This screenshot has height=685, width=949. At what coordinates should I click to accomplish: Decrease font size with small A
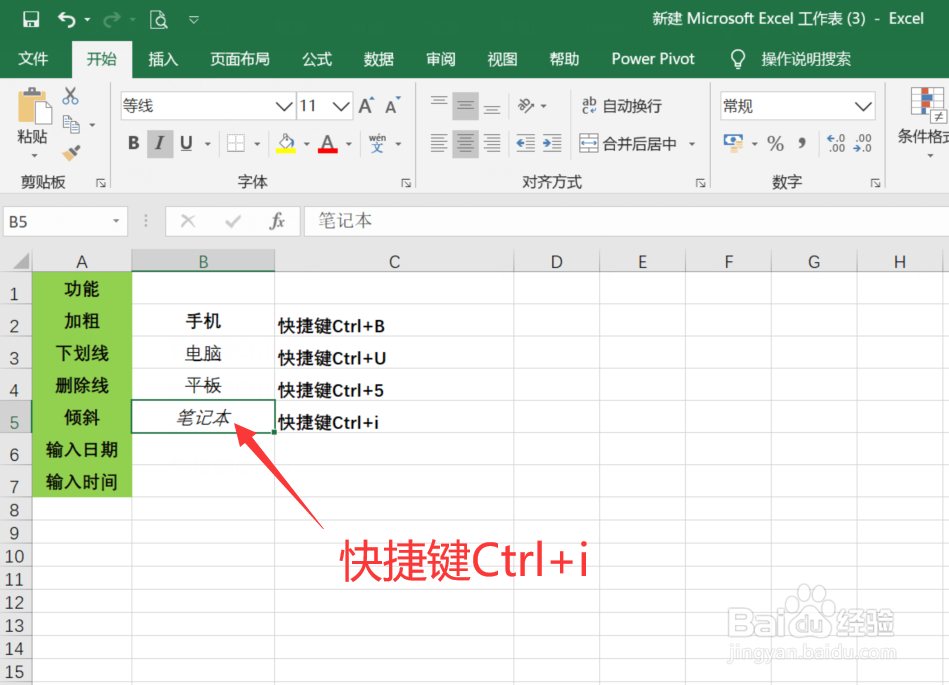click(x=393, y=106)
